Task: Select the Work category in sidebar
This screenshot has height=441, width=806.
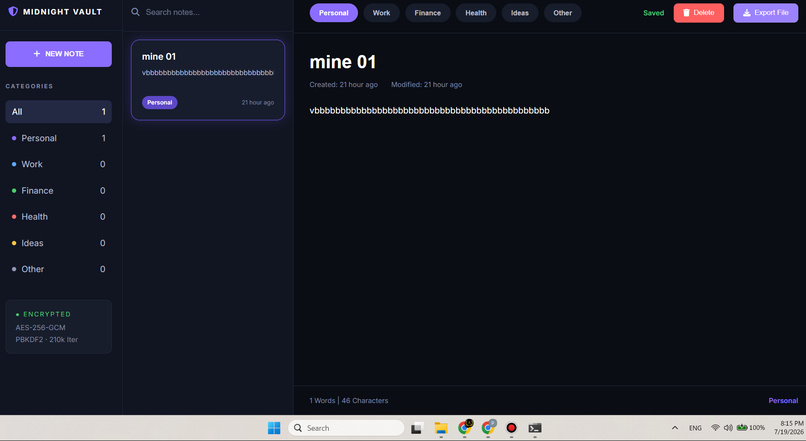Action: [x=59, y=164]
